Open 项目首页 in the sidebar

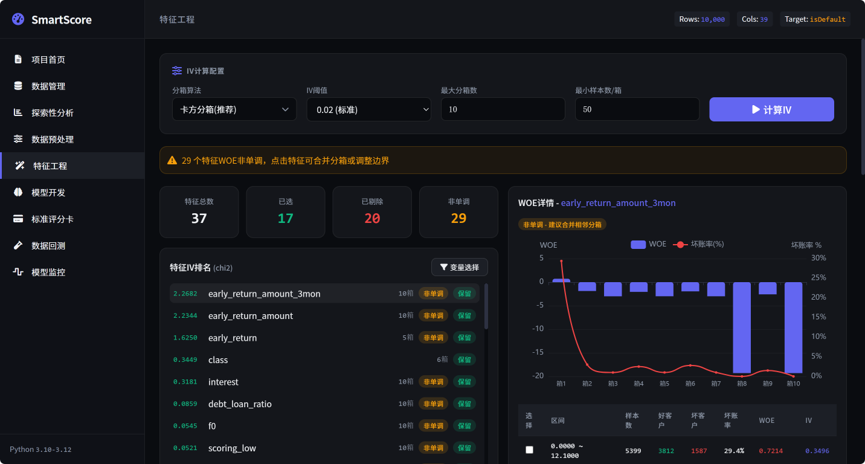(x=72, y=59)
